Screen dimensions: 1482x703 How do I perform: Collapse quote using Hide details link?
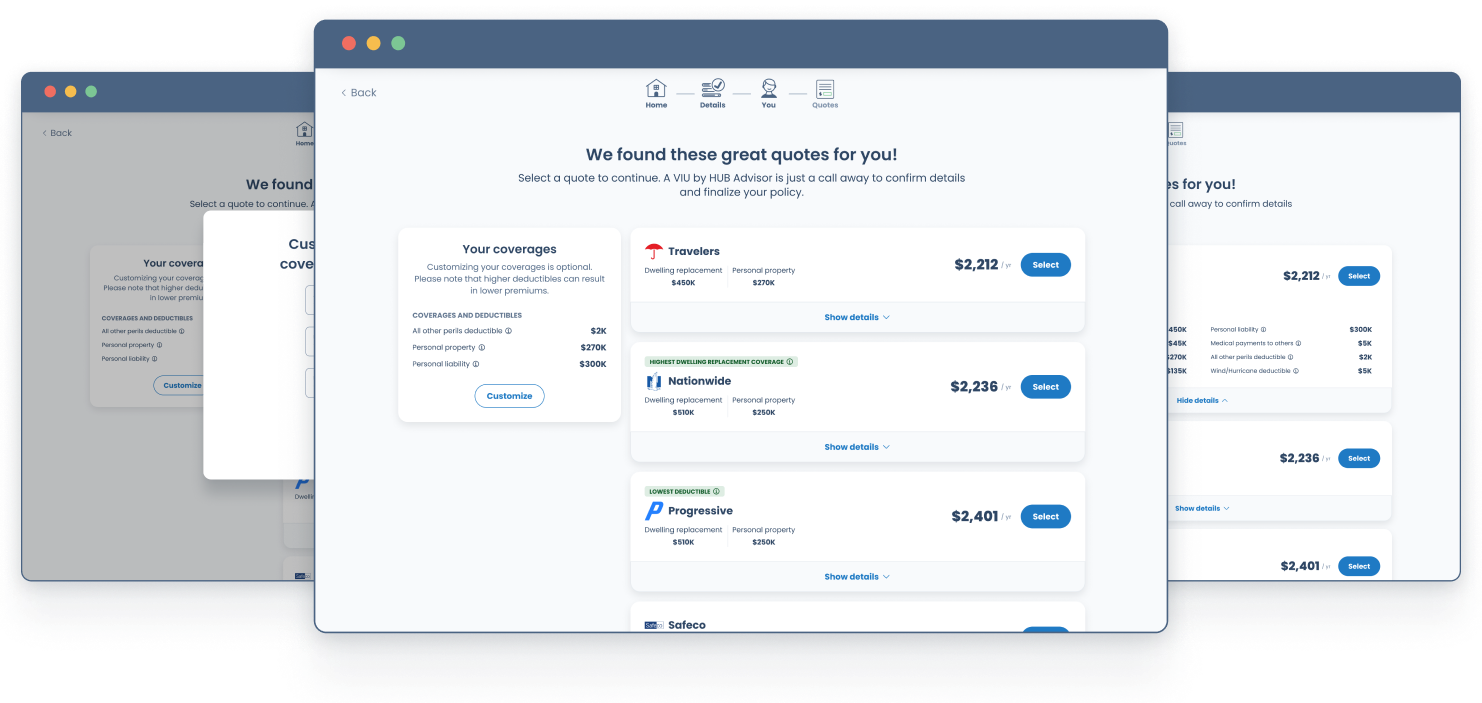click(1202, 400)
